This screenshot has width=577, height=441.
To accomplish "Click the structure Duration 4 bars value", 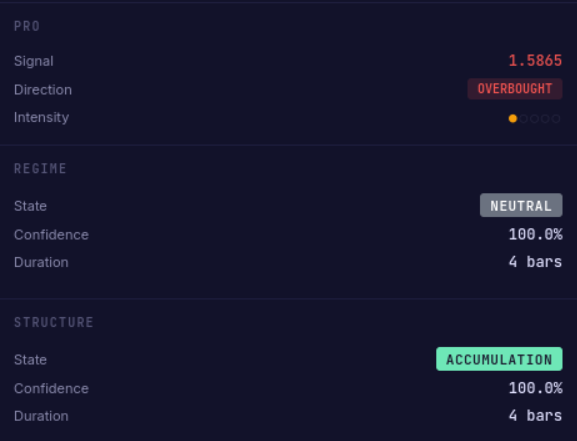I will click(535, 416).
